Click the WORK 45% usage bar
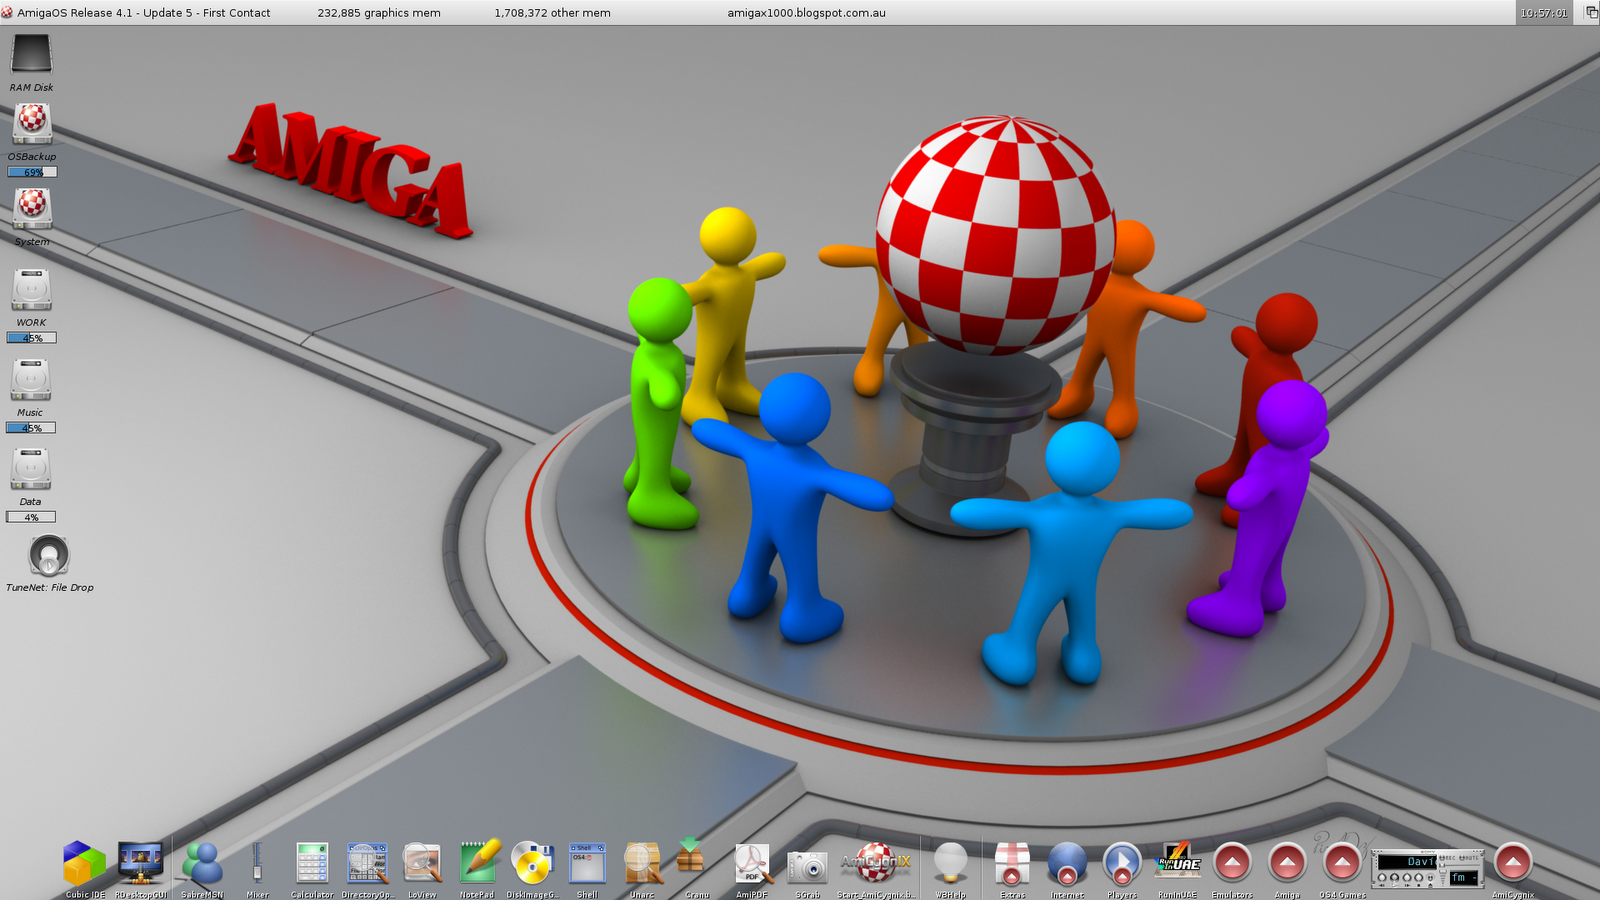This screenshot has height=900, width=1600. pos(32,338)
